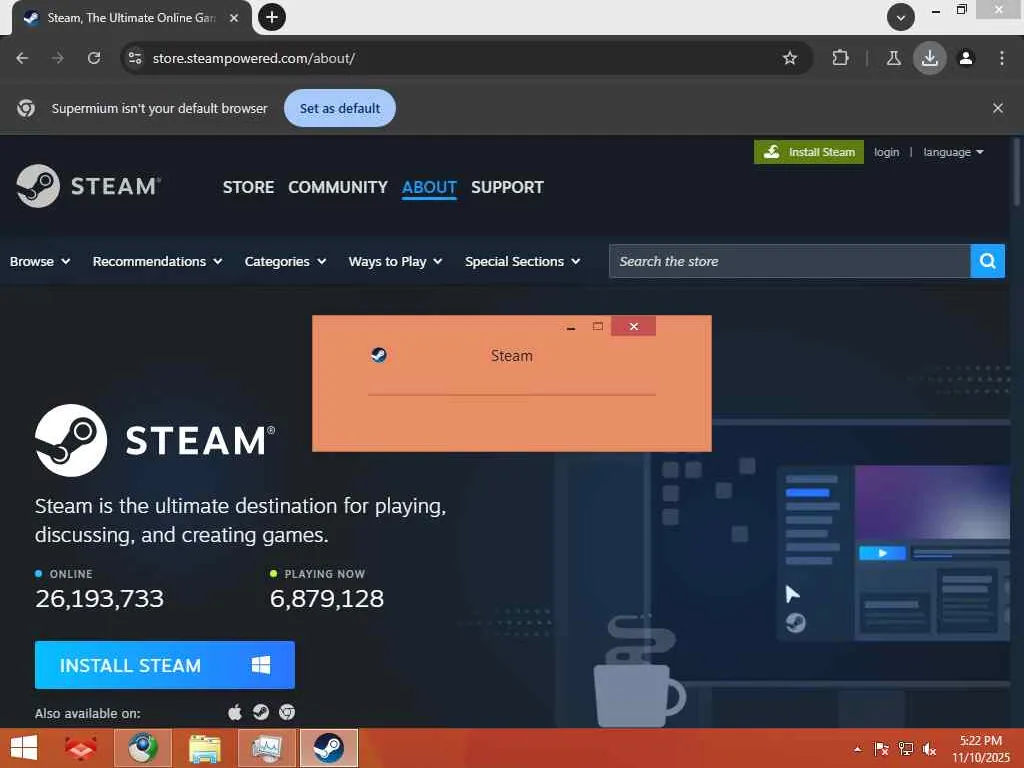Expand the Categories dropdown
This screenshot has height=768, width=1024.
click(x=285, y=261)
